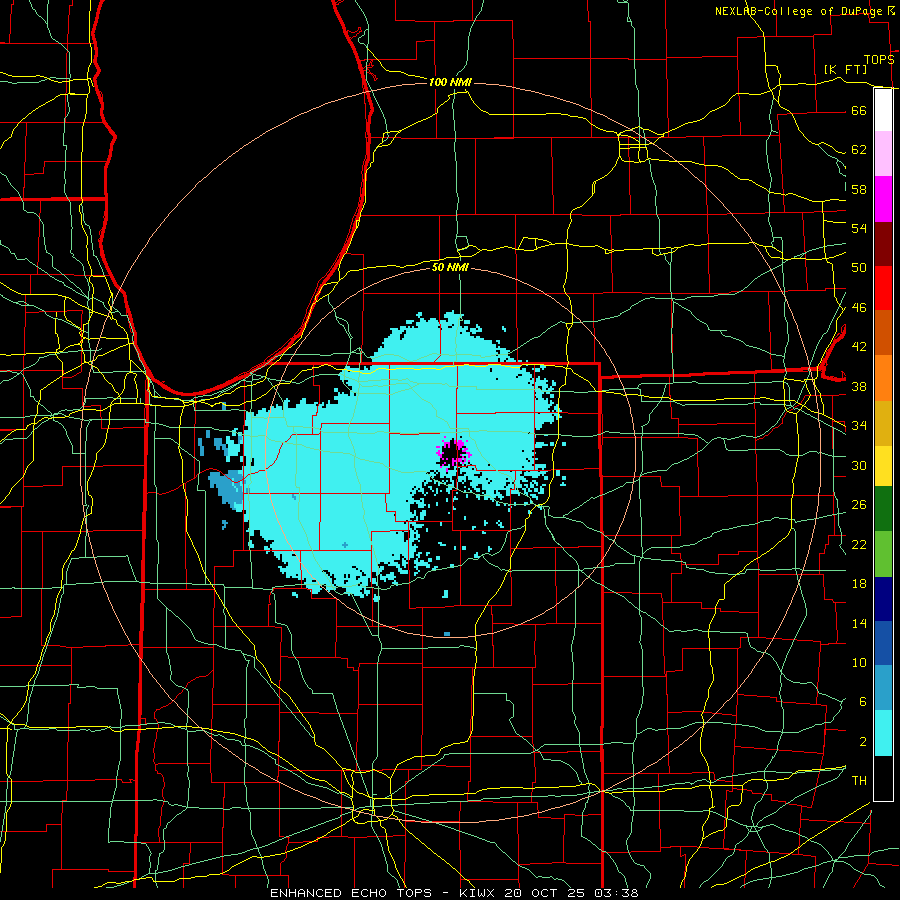Click the legend value 10

tap(859, 662)
